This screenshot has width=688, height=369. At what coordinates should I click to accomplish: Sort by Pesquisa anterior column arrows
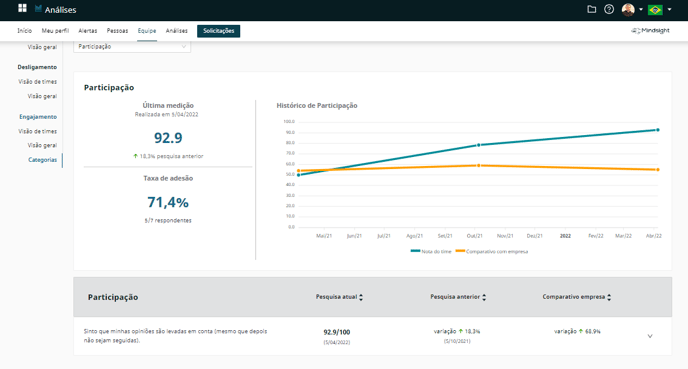pyautogui.click(x=484, y=297)
